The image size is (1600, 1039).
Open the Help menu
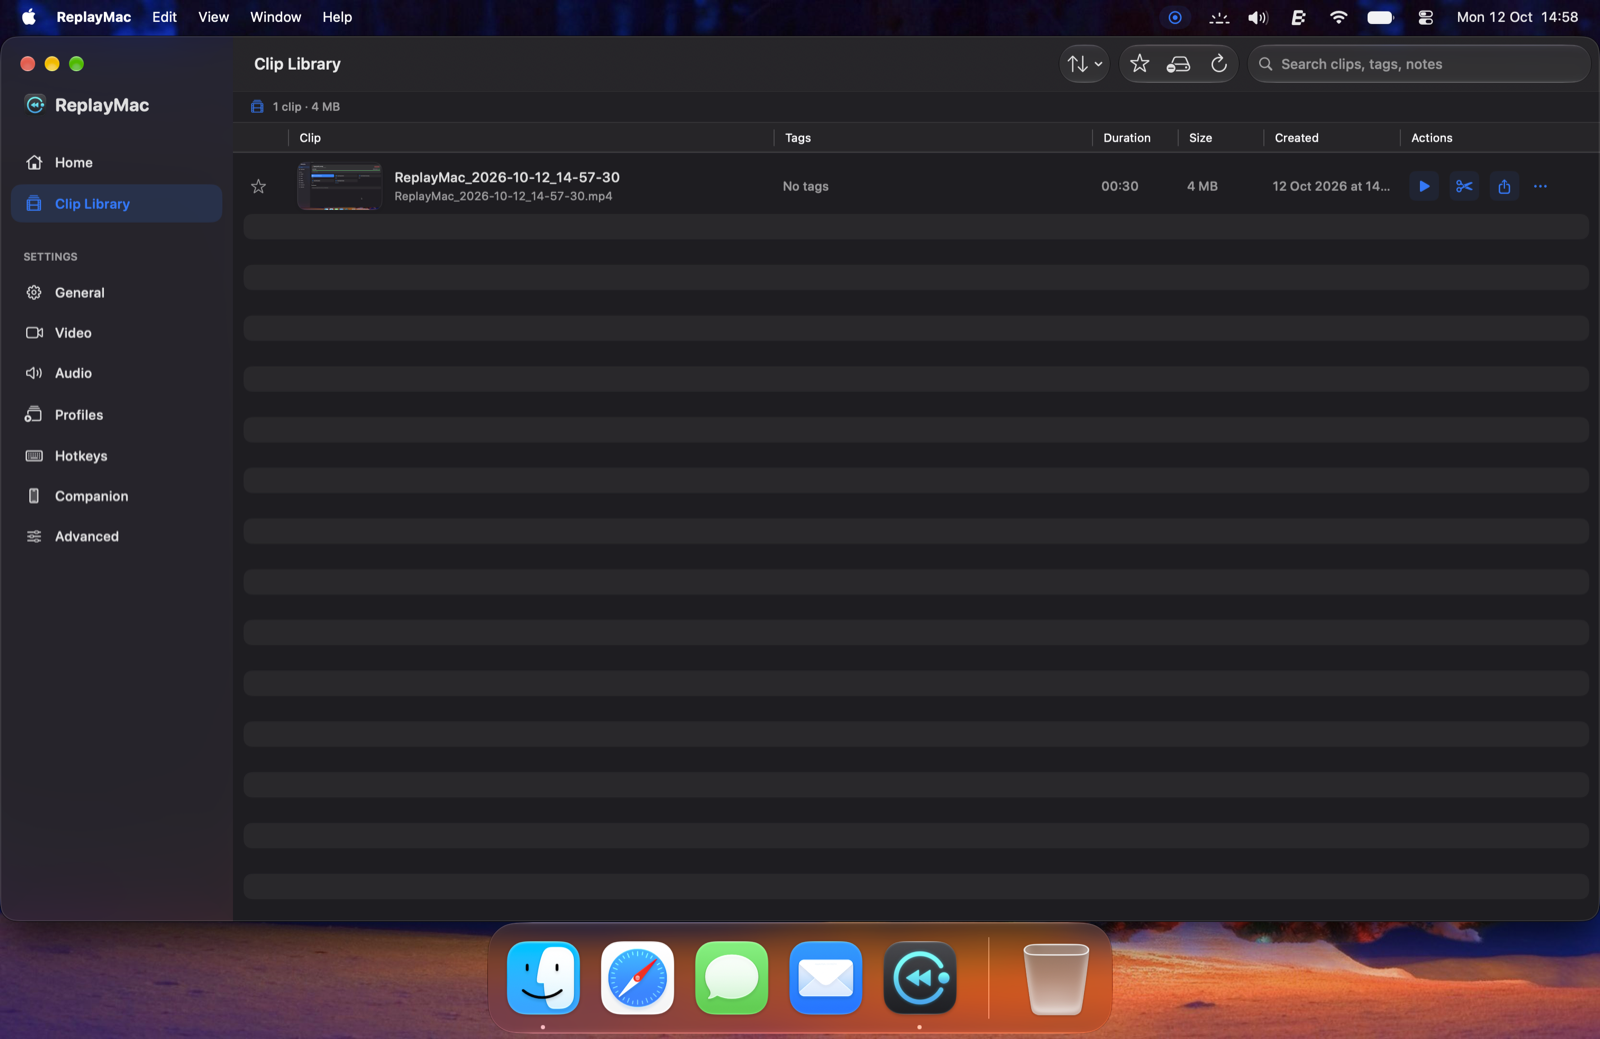pyautogui.click(x=337, y=17)
